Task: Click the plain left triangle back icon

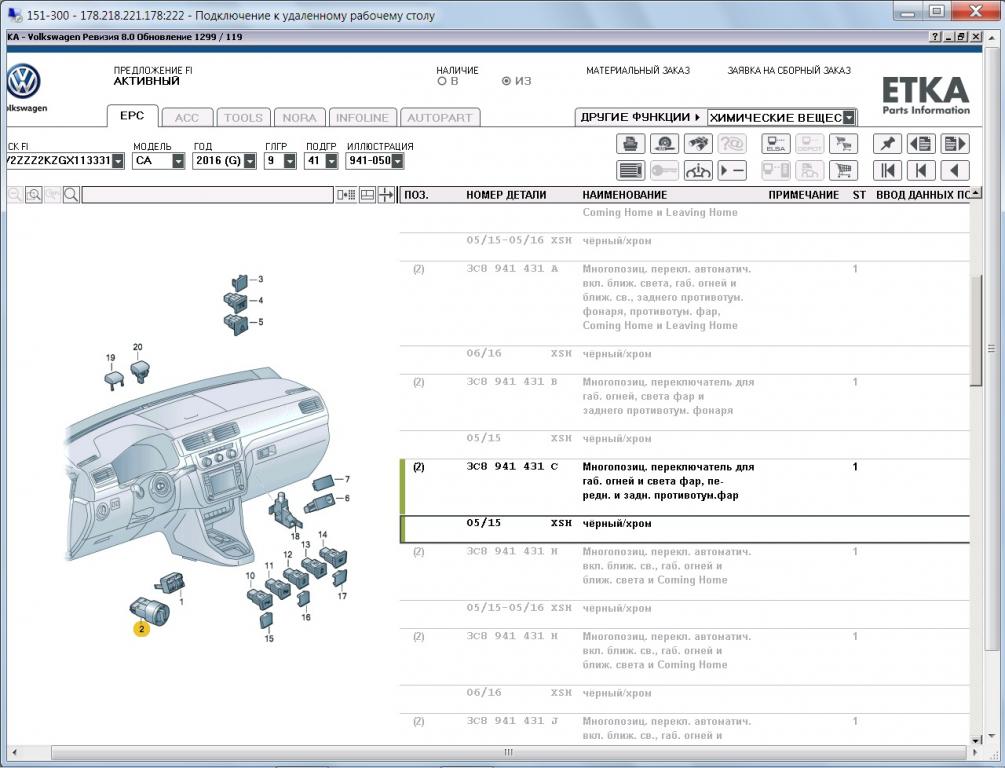Action: click(x=955, y=171)
